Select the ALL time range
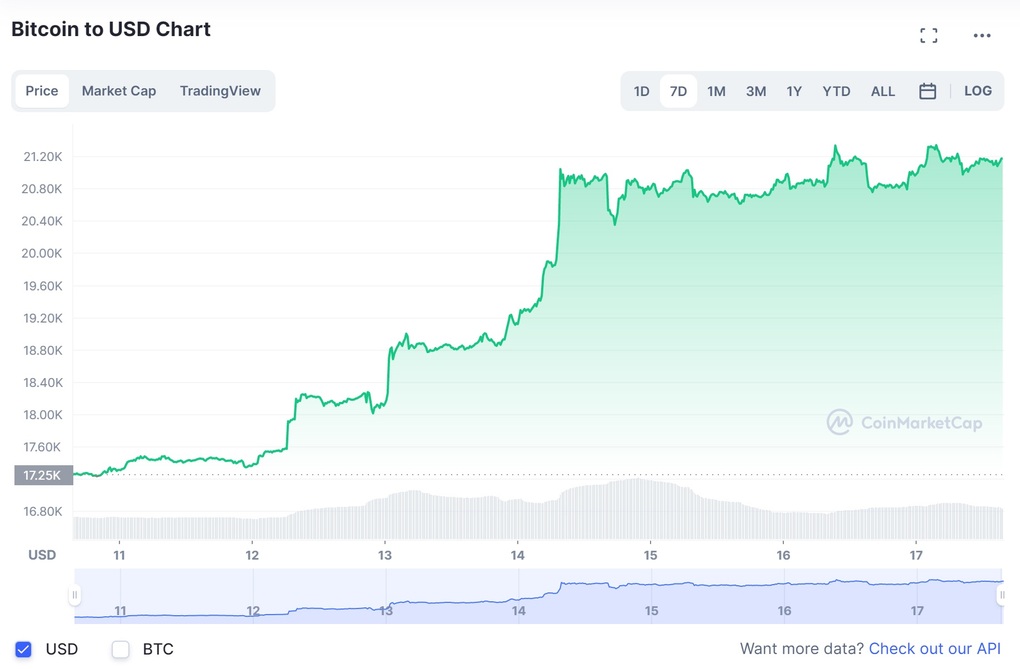 tap(883, 91)
